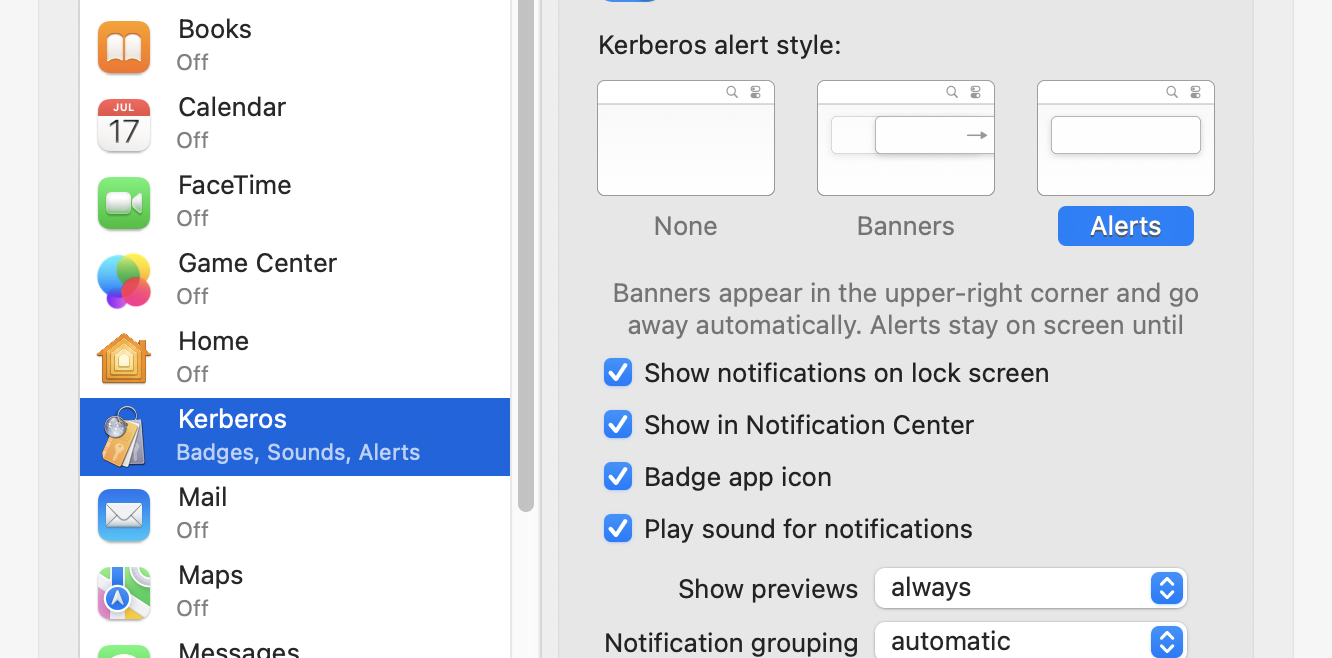
Task: Click the 'Show previews' label
Action: (x=768, y=589)
